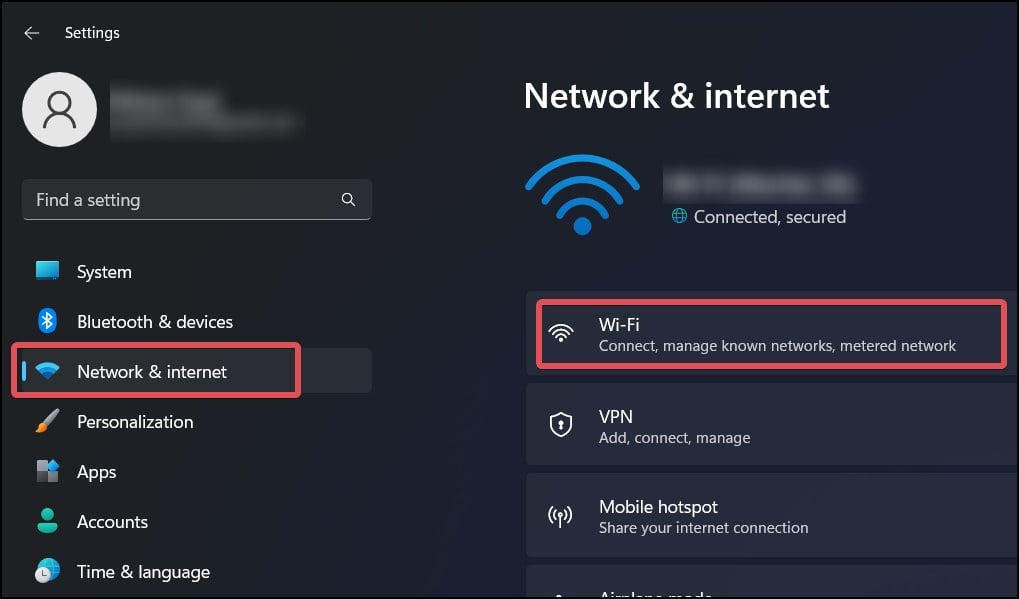Viewport: 1019px width, 599px height.
Task: Click the large Wi-Fi status icon
Action: click(582, 194)
